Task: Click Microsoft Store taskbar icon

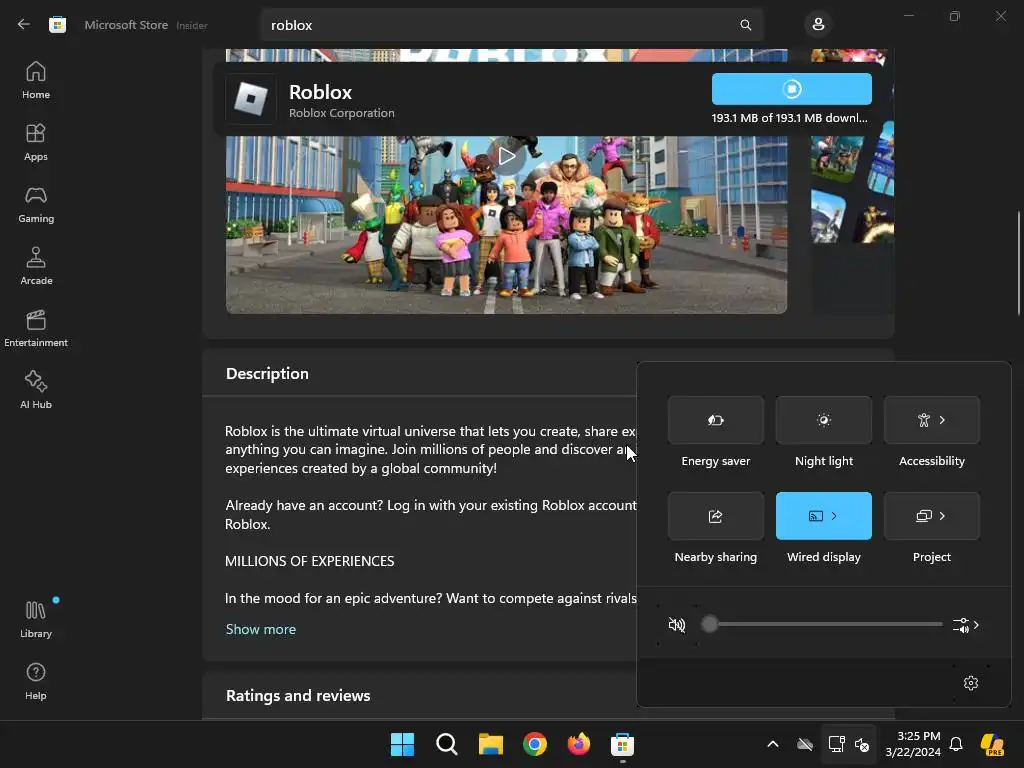Action: 622,744
